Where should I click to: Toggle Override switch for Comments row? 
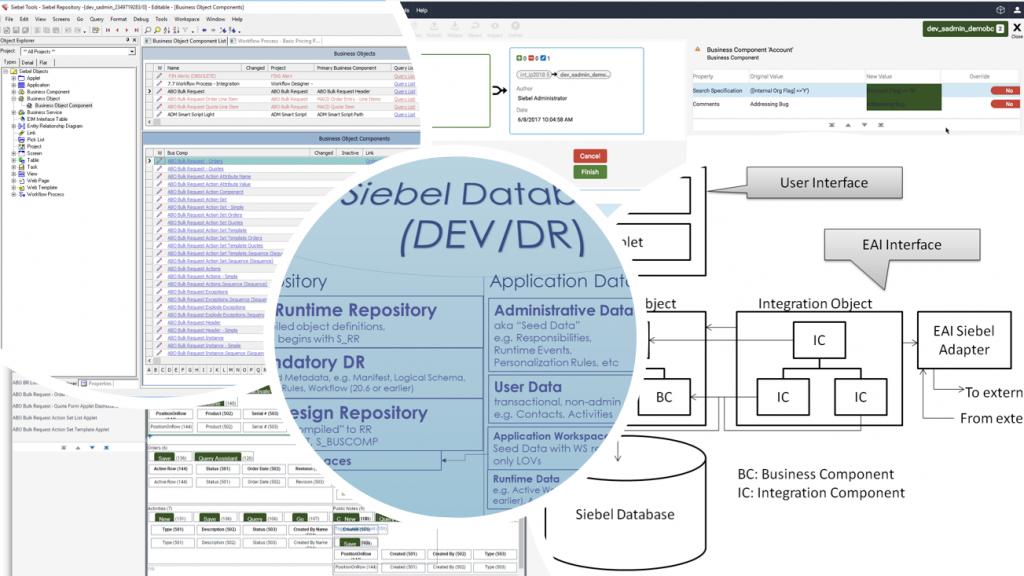pos(1004,104)
